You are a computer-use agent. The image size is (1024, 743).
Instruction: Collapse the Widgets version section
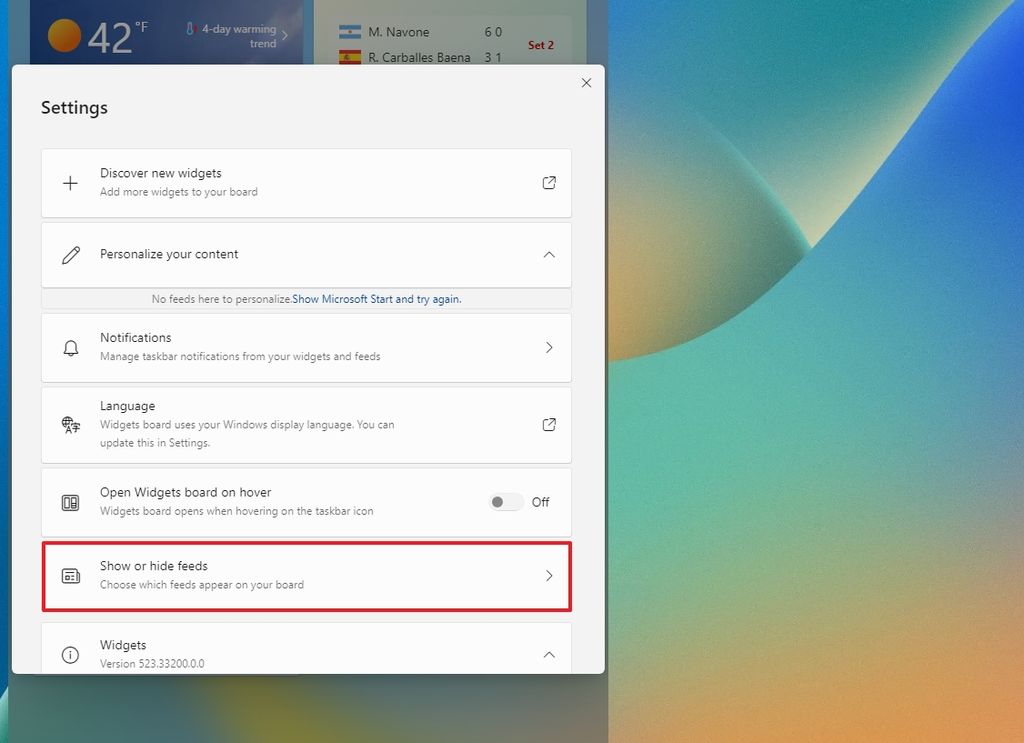(549, 654)
